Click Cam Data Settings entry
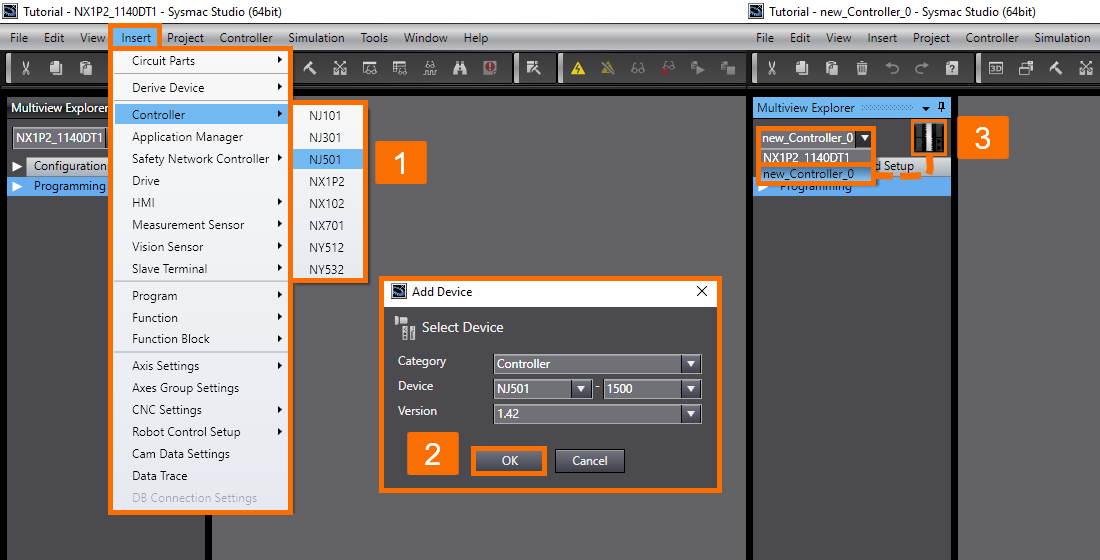The height and width of the screenshot is (560, 1100). pos(201,454)
